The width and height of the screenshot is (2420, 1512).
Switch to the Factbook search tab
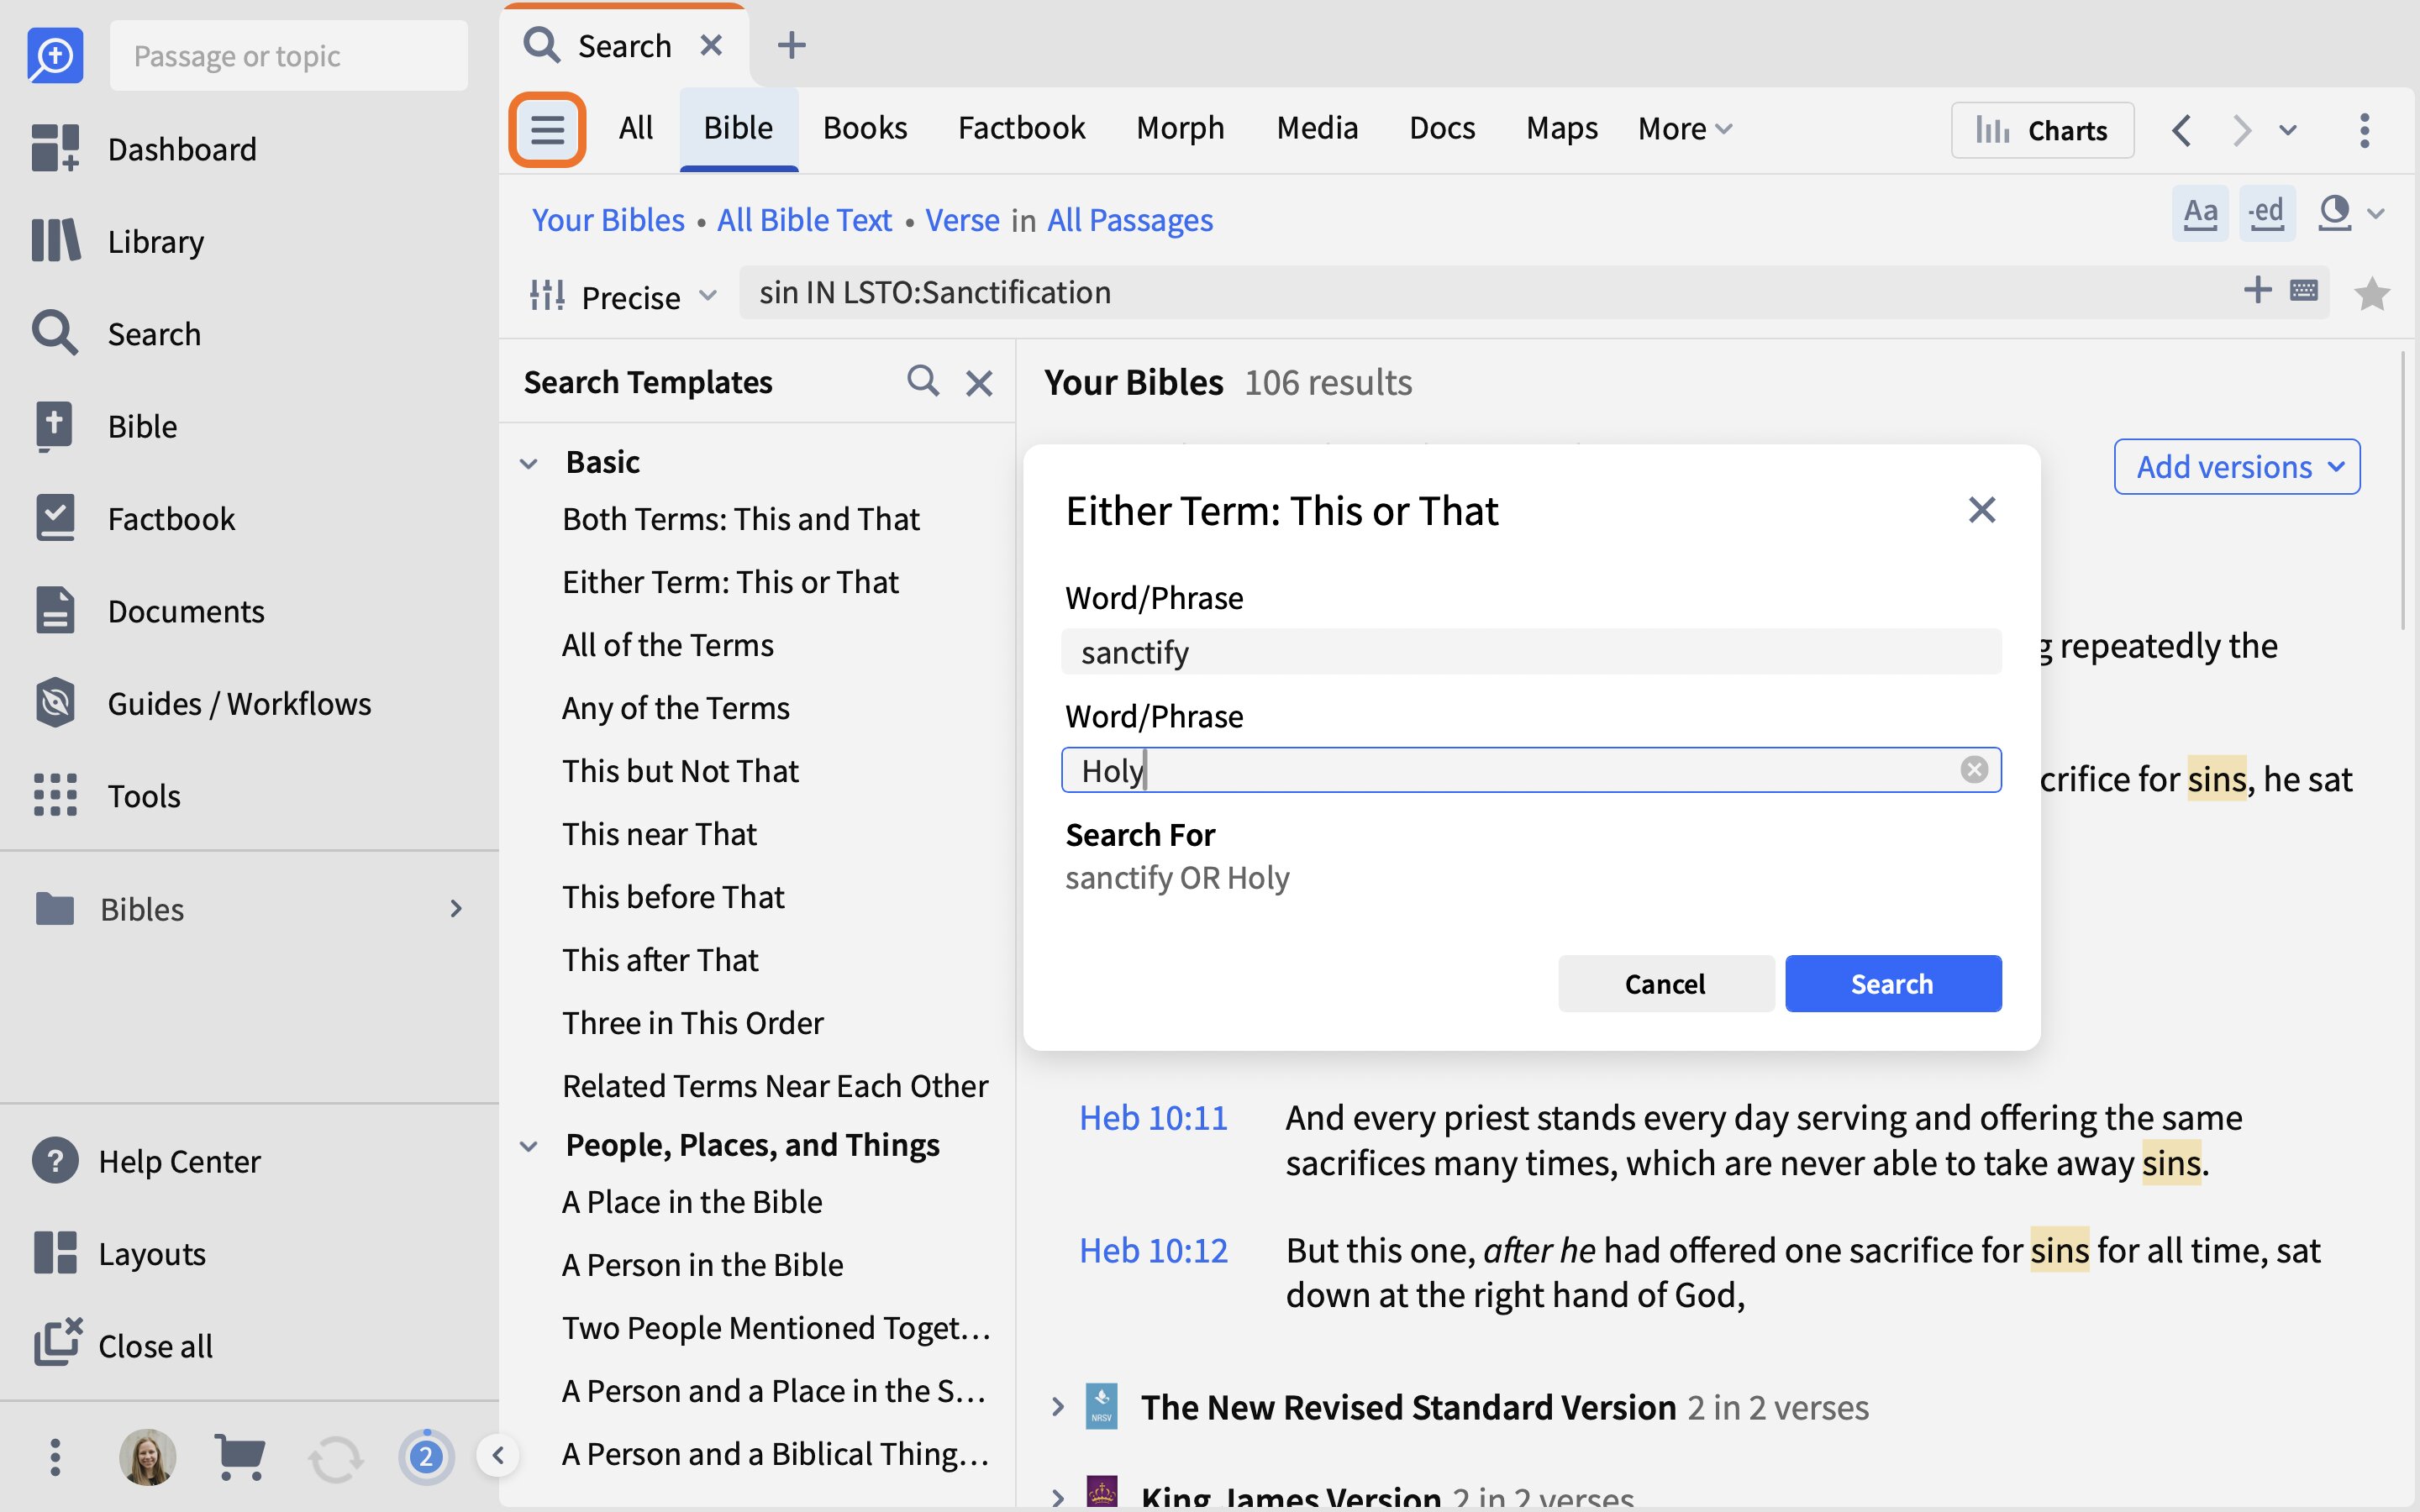pos(1021,128)
